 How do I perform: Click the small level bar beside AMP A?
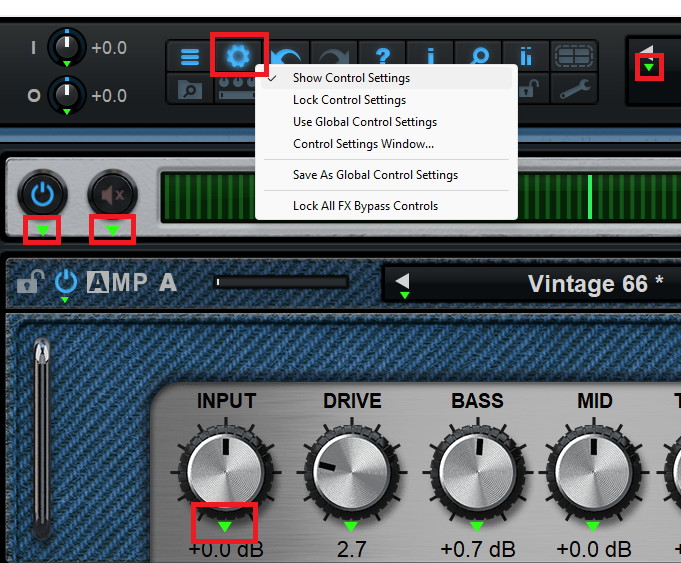point(281,283)
